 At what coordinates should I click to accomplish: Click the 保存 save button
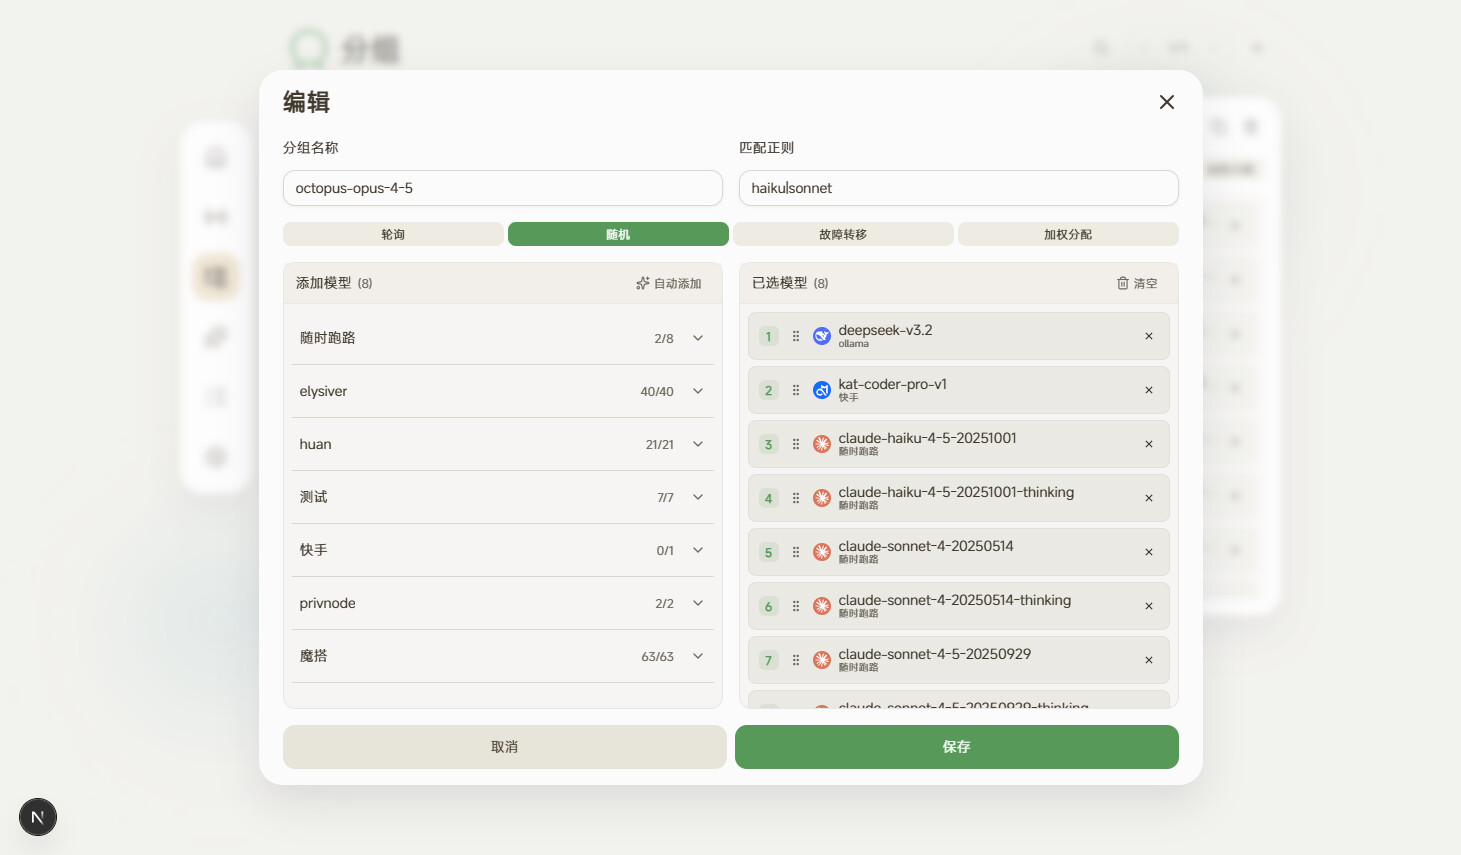pyautogui.click(x=957, y=747)
